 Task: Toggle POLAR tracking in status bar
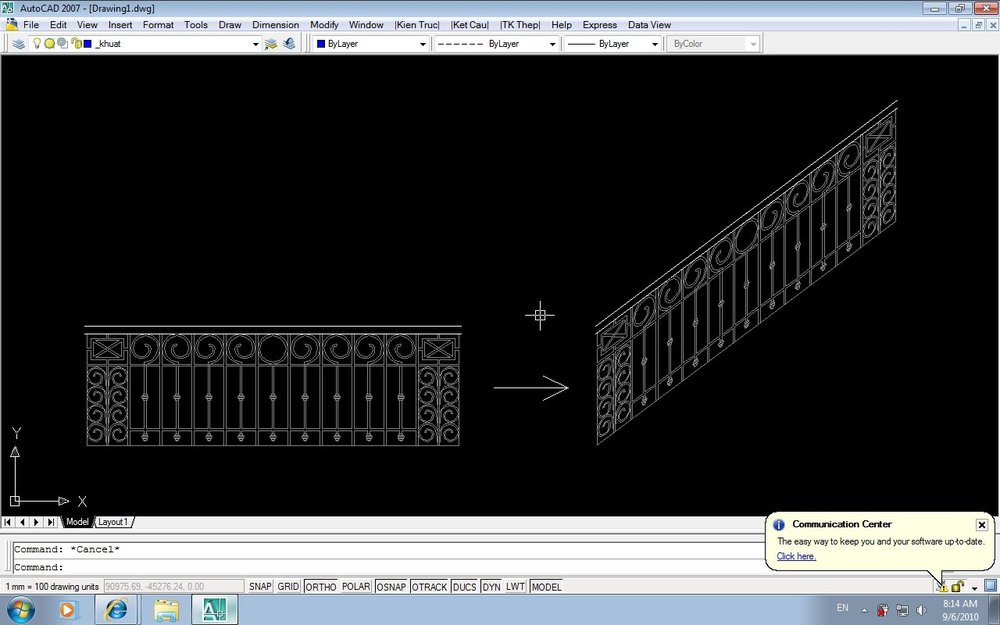point(356,587)
